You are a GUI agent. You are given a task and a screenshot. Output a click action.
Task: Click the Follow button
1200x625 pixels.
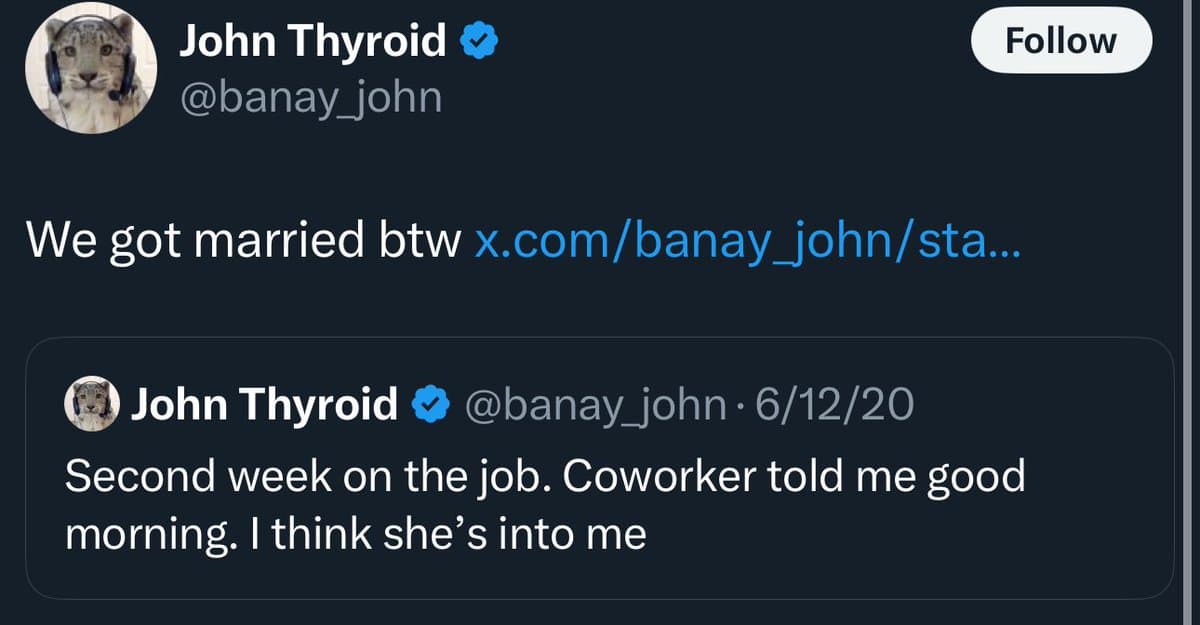pos(1061,41)
